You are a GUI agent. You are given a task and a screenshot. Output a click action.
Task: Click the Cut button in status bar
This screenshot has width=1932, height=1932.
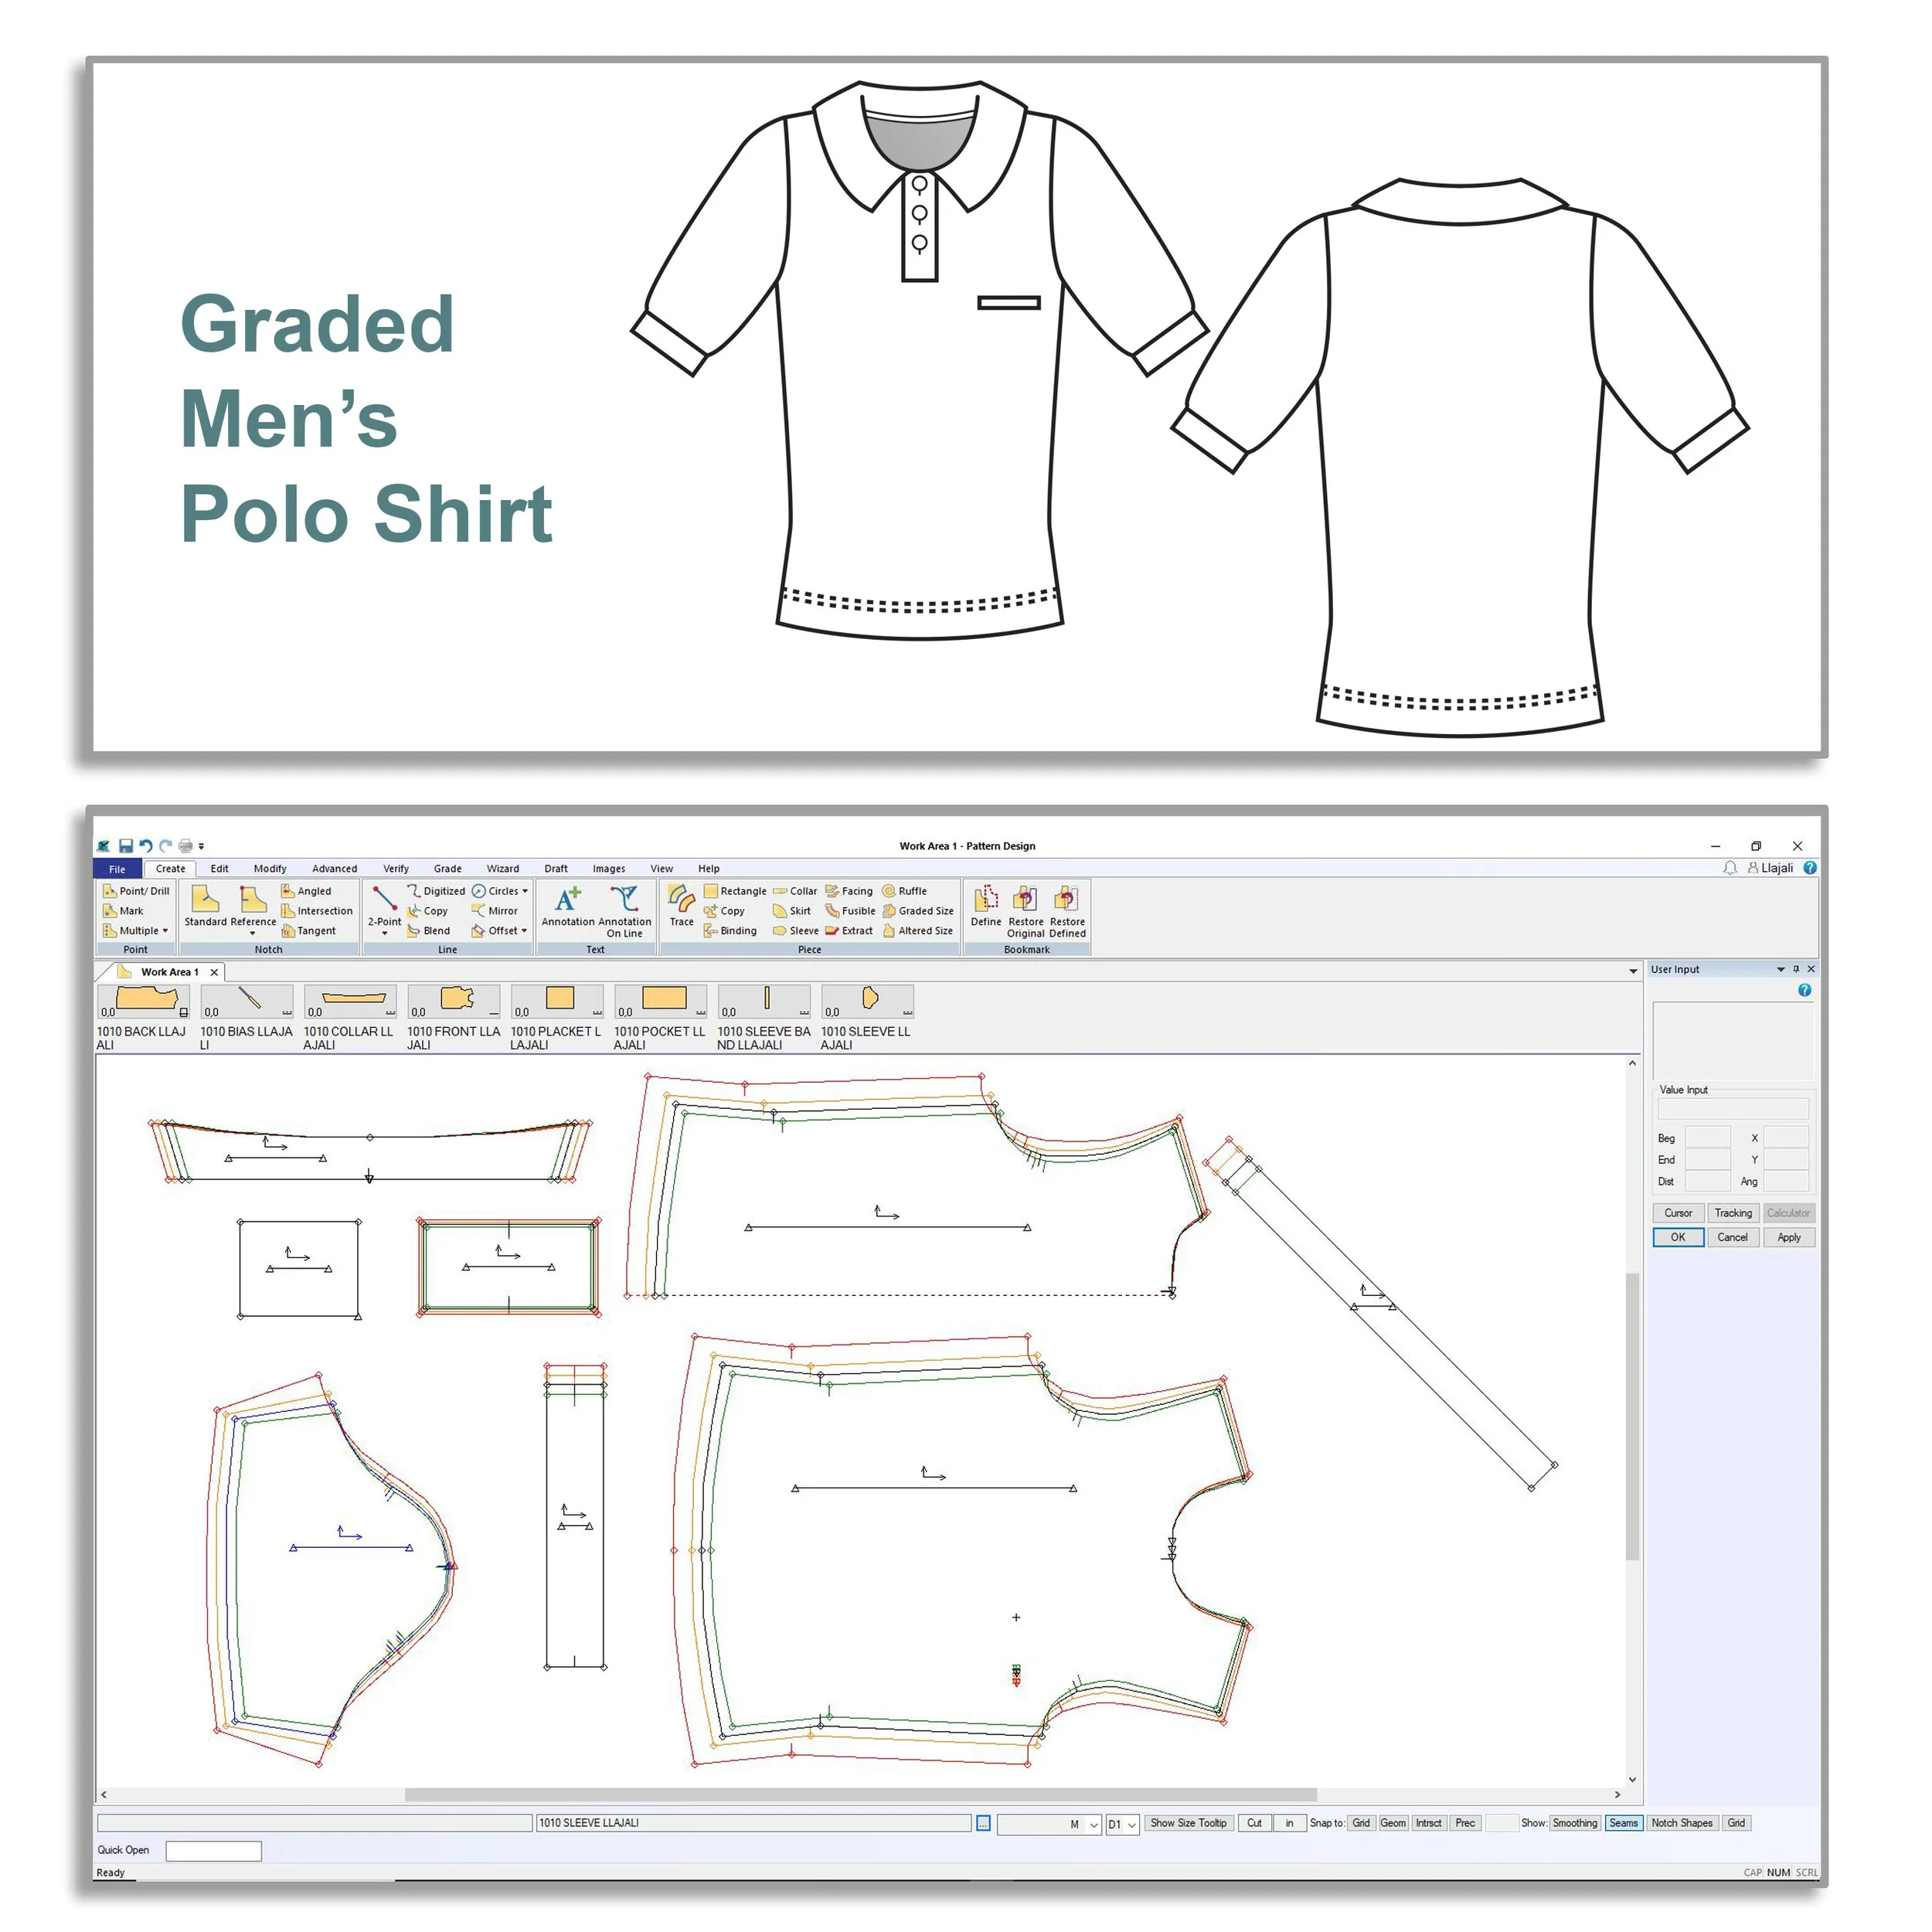click(x=1254, y=1823)
